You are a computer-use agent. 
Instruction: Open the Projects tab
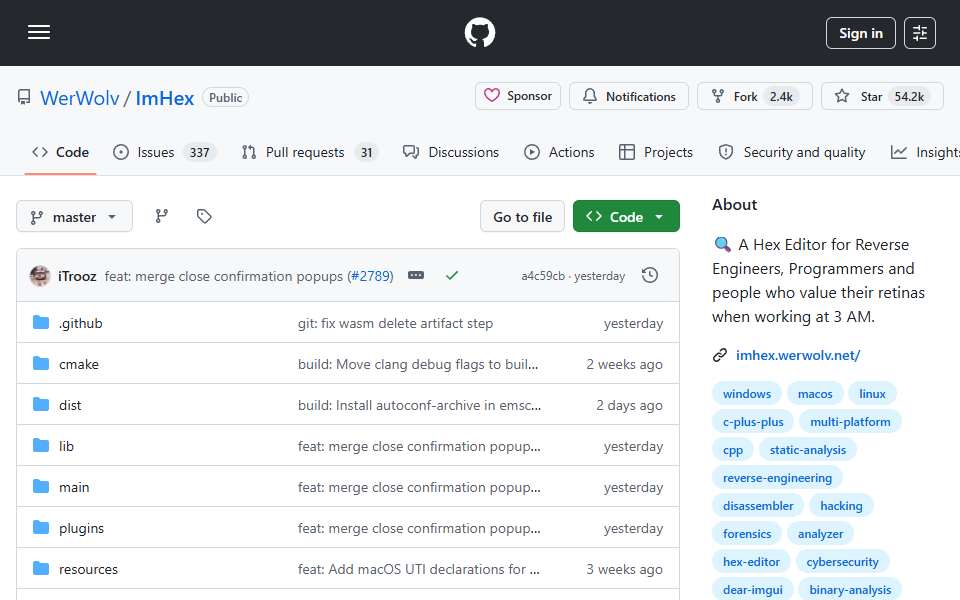tap(656, 152)
